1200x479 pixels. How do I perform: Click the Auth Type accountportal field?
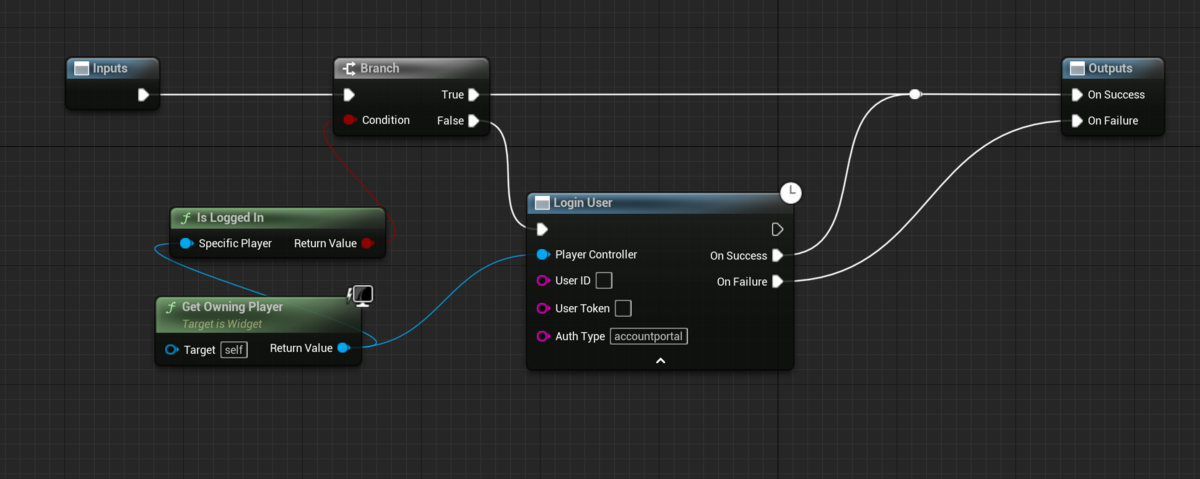[649, 336]
